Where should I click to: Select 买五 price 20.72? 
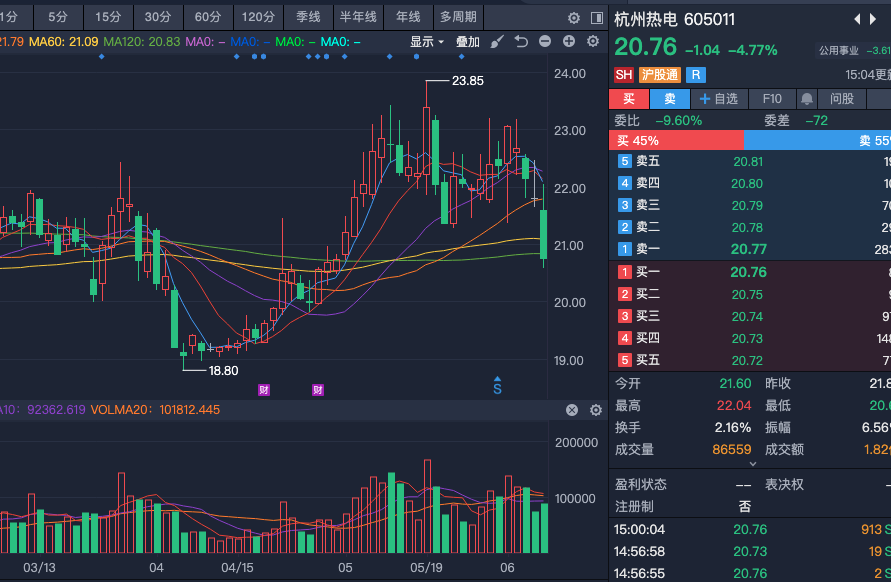[x=750, y=360]
